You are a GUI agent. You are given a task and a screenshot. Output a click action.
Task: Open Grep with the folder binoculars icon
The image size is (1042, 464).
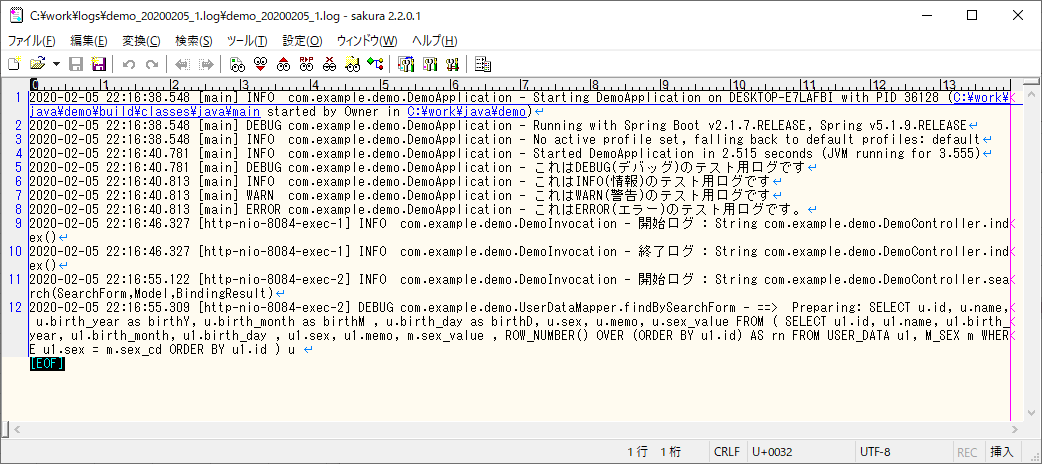pyautogui.click(x=353, y=64)
